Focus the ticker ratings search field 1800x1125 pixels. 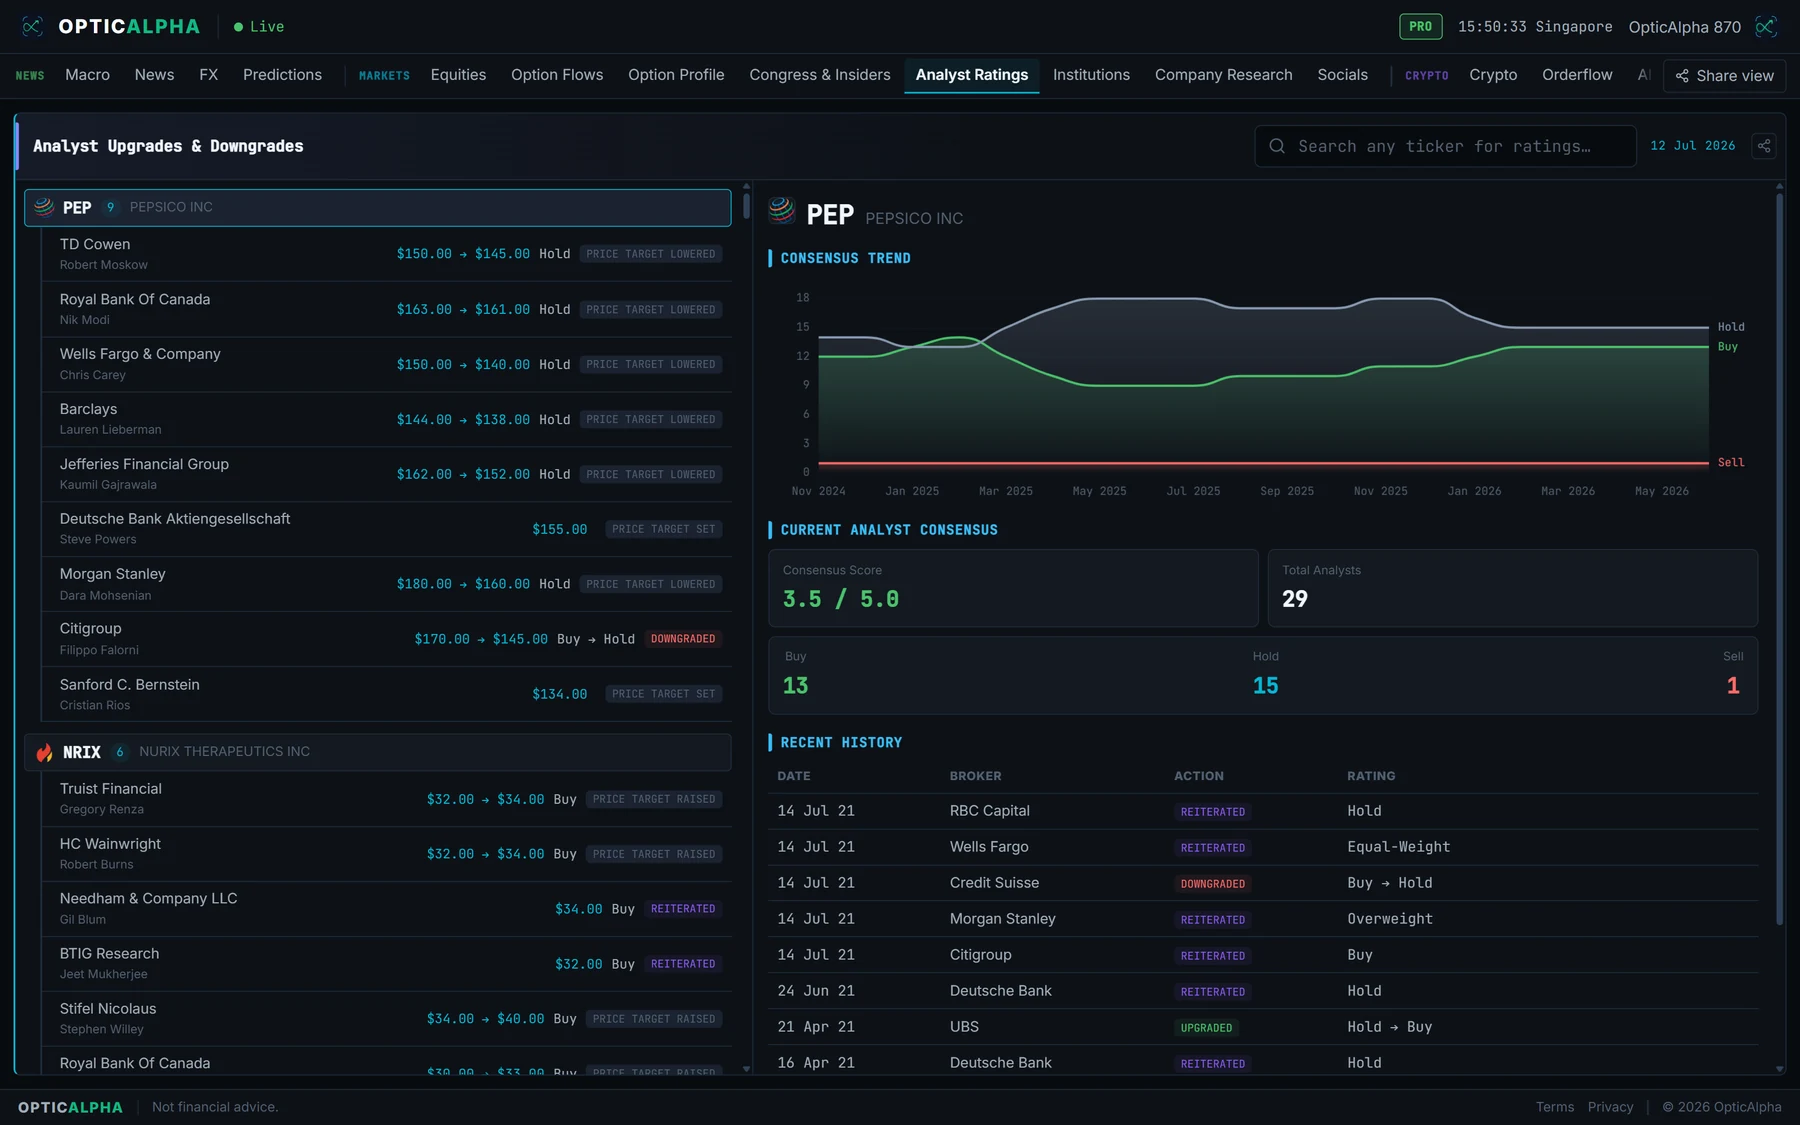(1445, 146)
